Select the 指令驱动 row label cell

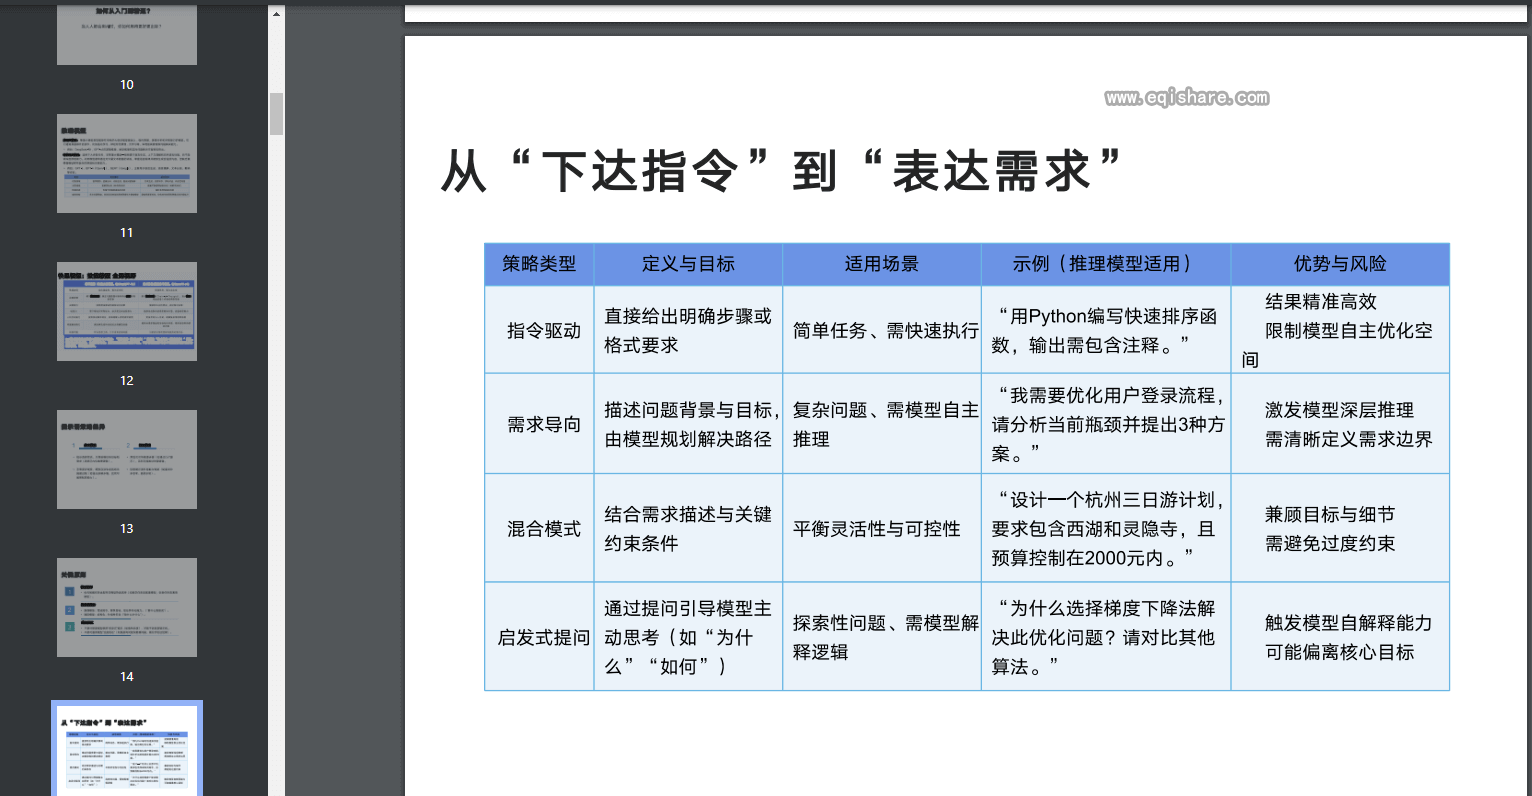(x=543, y=330)
